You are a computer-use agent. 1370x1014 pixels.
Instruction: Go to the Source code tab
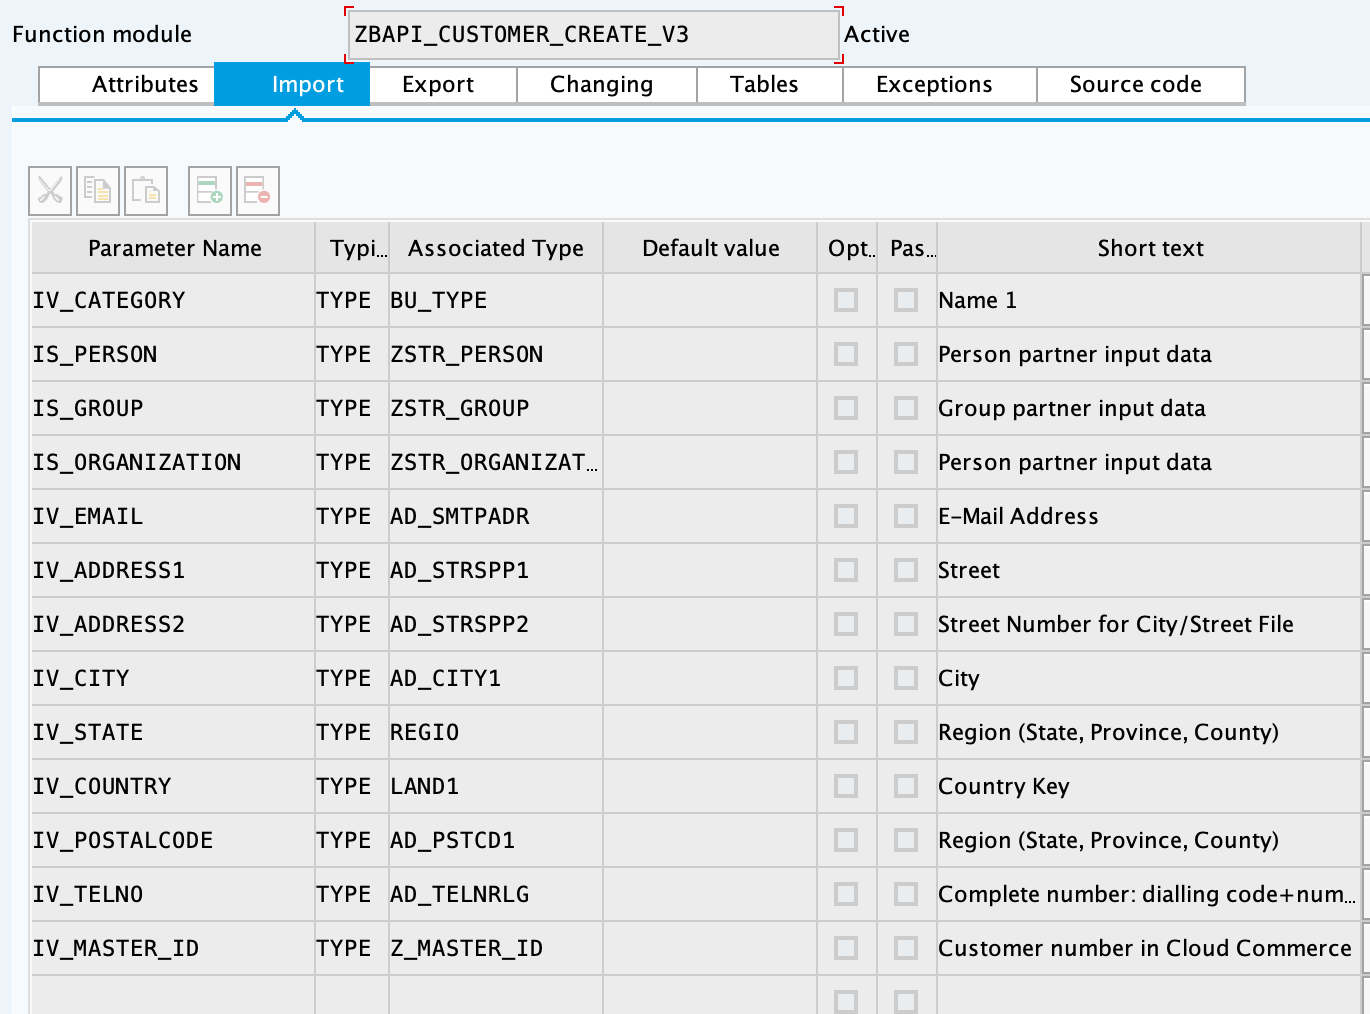click(x=1135, y=85)
